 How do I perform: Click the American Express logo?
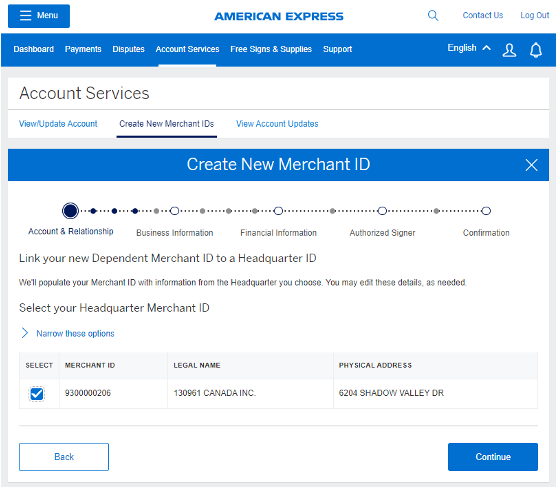point(279,16)
